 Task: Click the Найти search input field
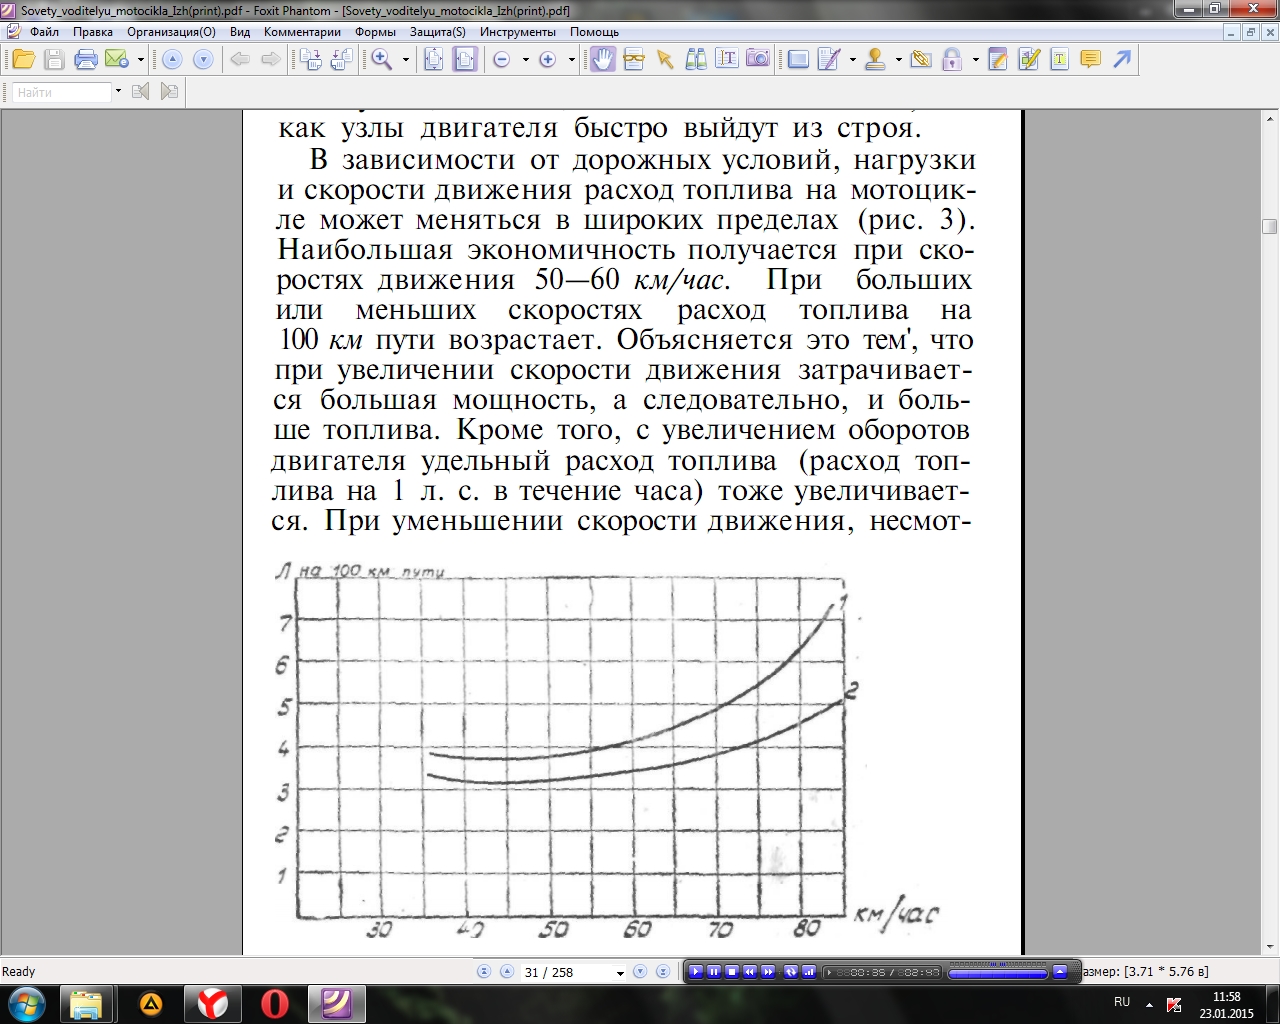[x=62, y=92]
